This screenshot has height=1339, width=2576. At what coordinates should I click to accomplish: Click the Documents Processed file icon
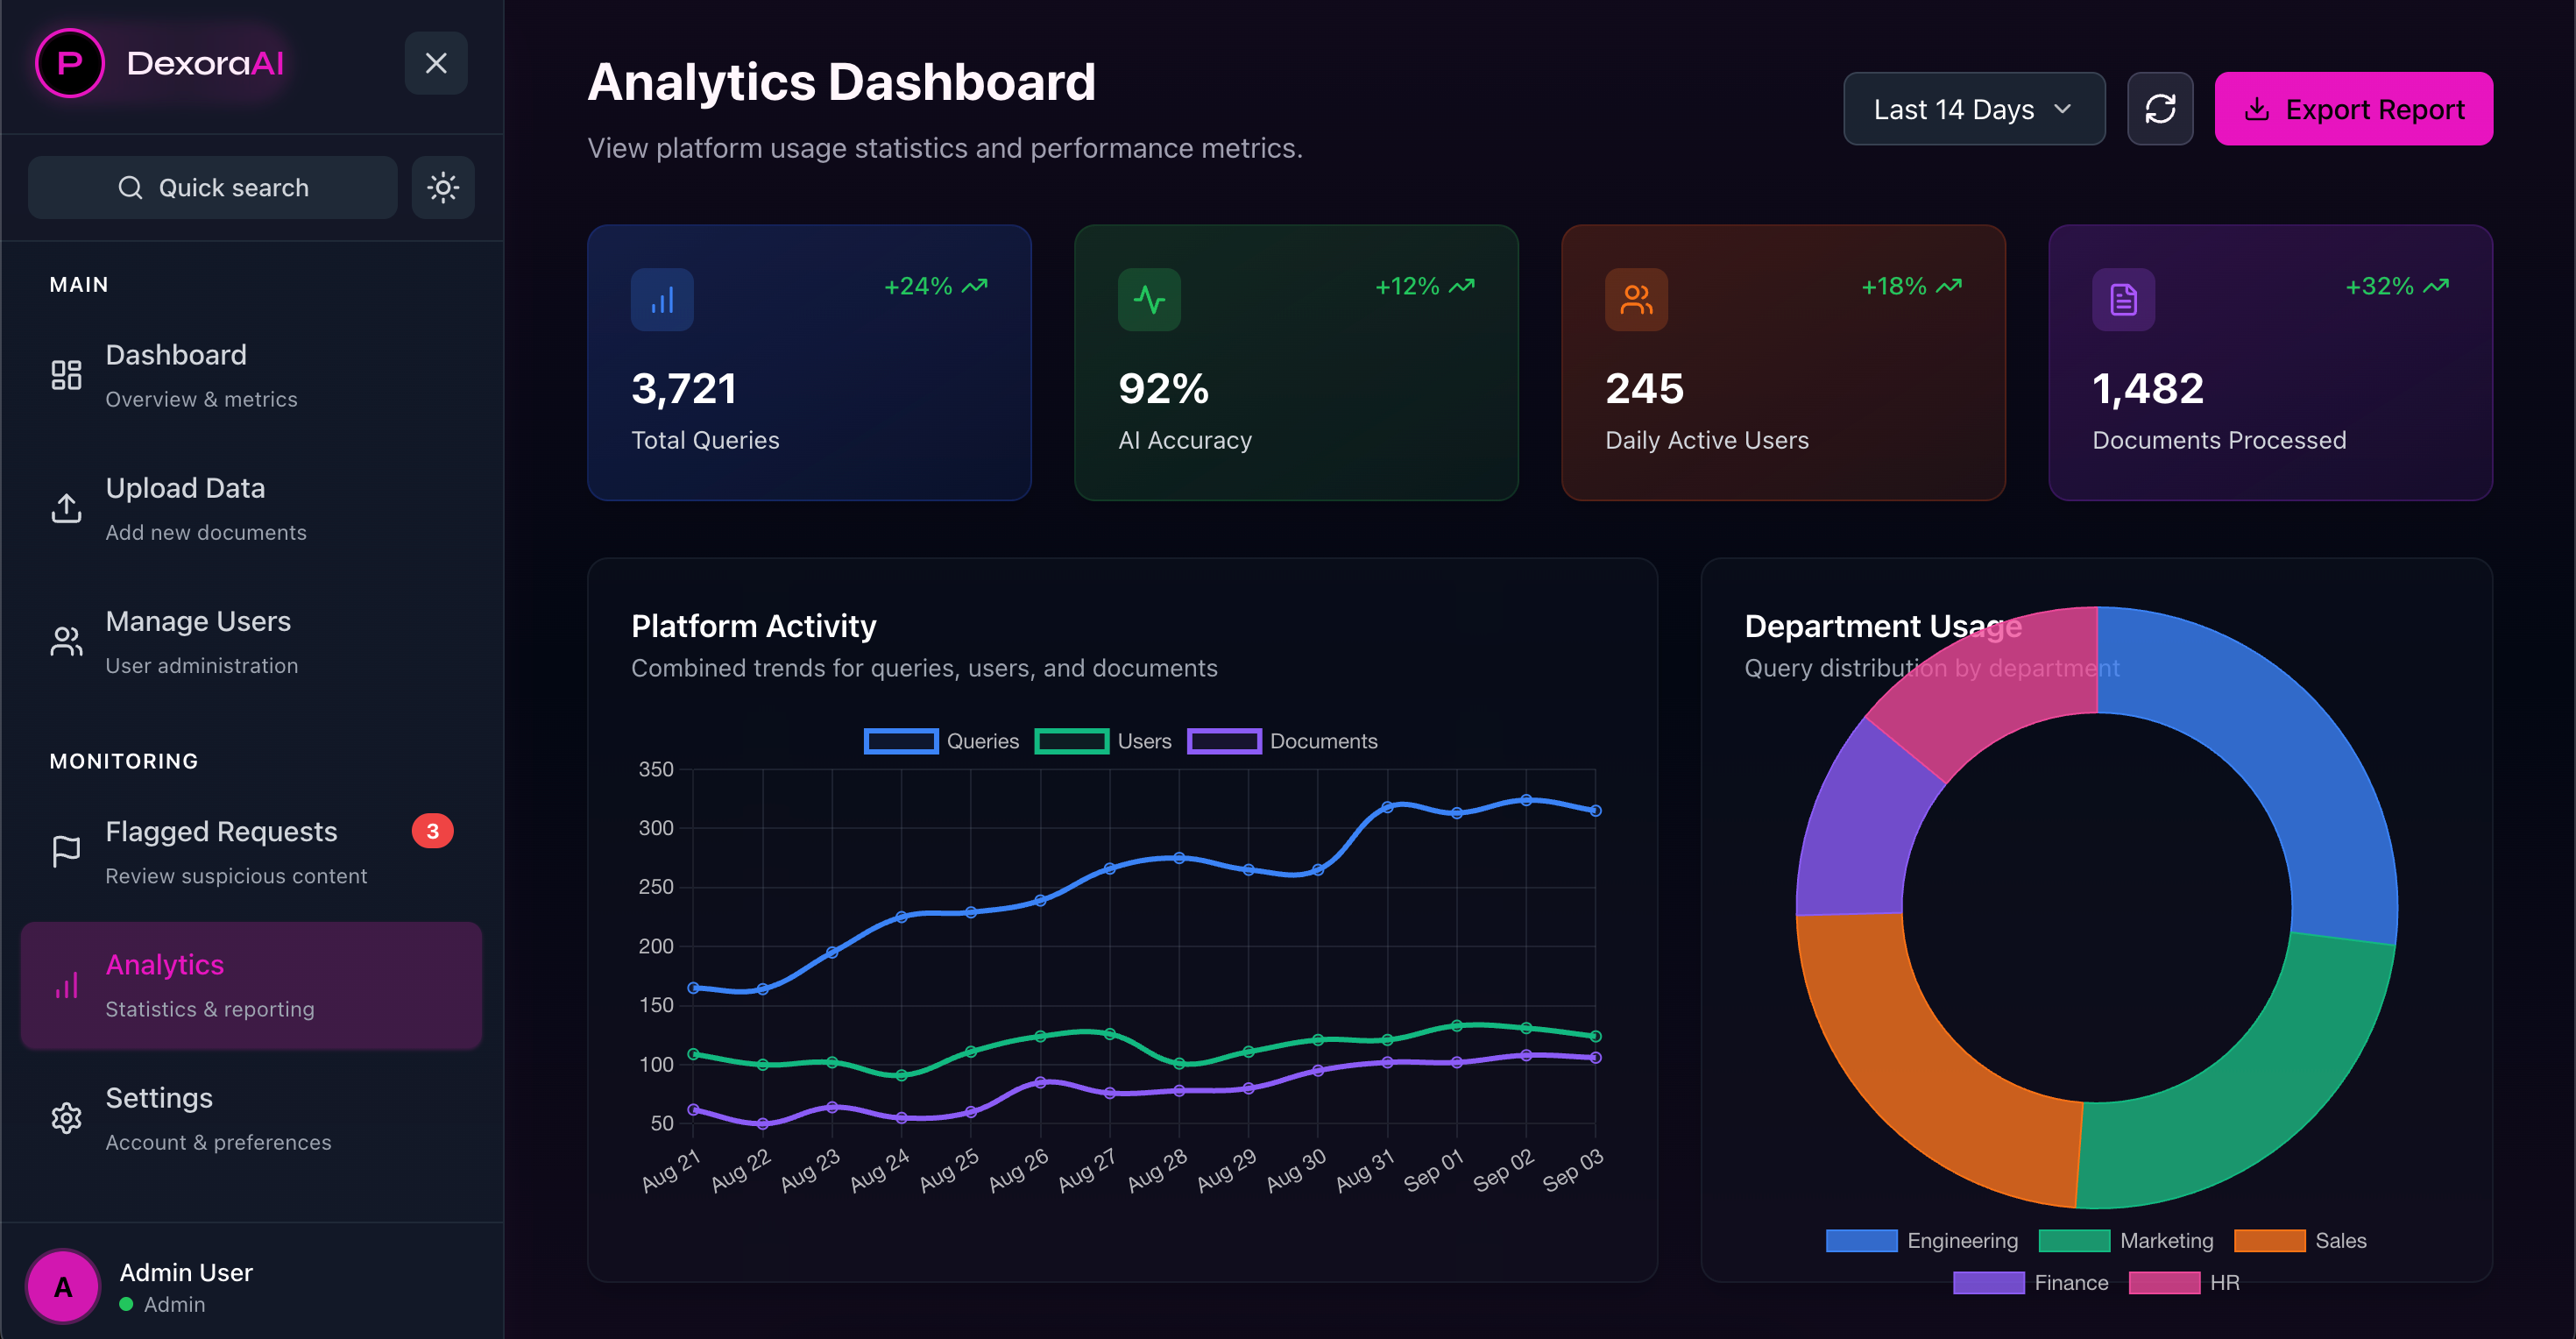tap(2122, 299)
